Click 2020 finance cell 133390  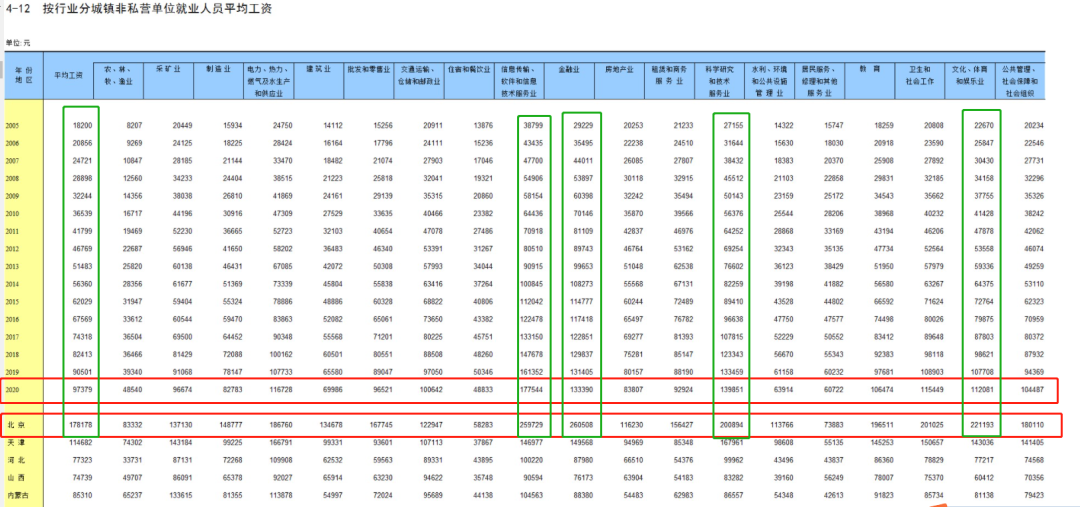[x=580, y=390]
